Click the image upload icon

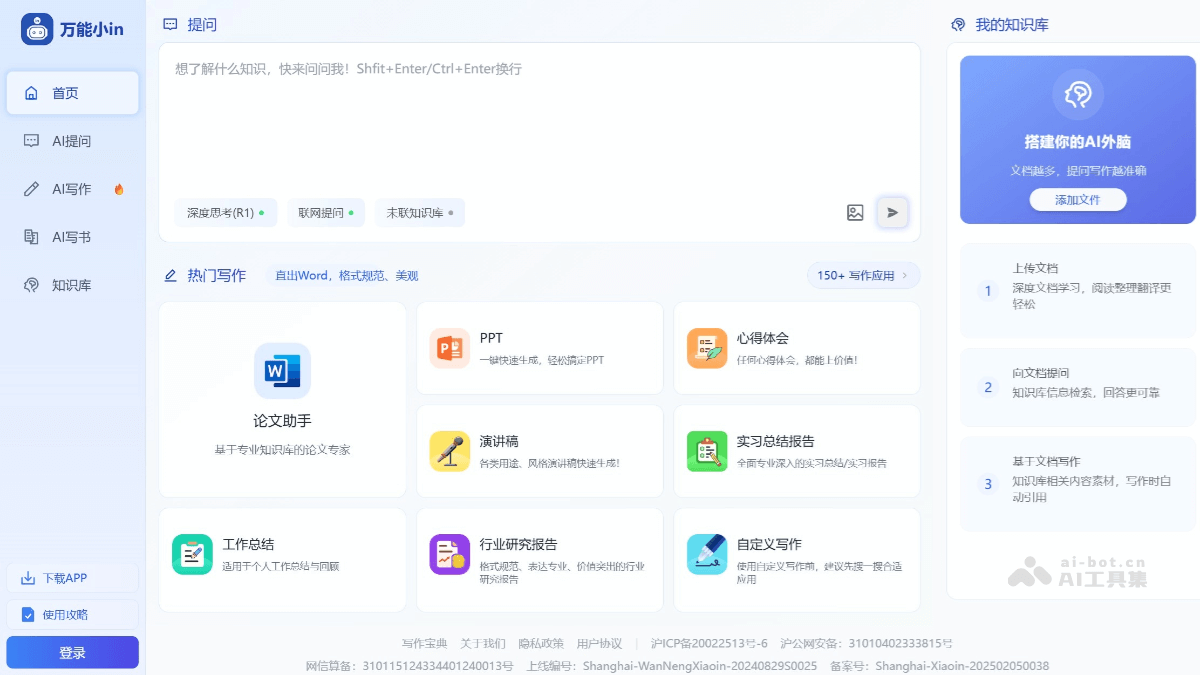(855, 212)
